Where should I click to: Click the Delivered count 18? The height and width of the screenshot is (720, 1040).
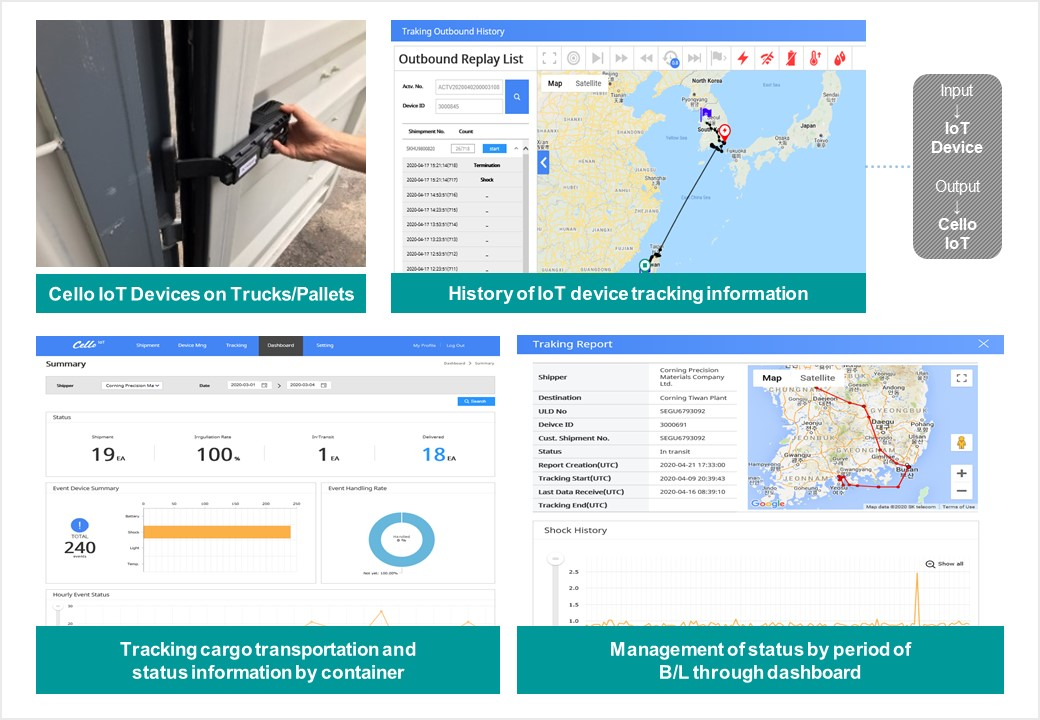click(x=434, y=454)
